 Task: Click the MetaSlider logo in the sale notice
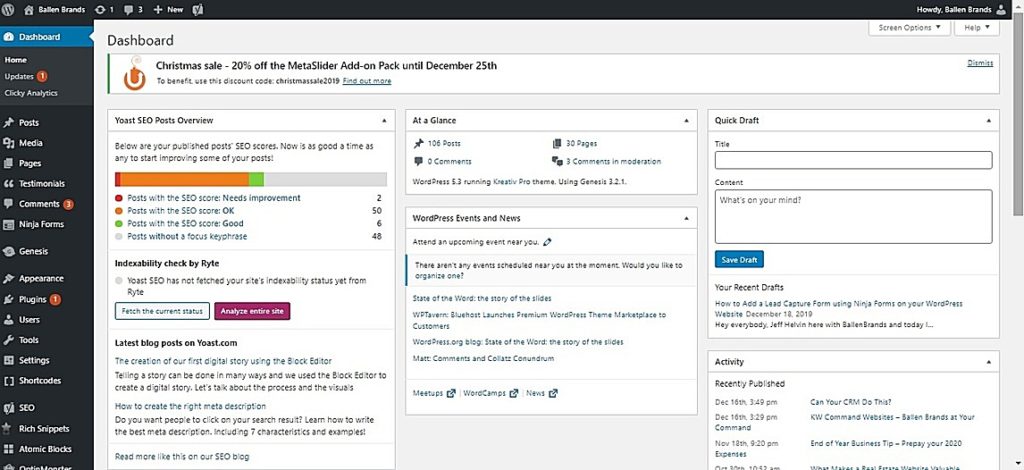coord(134,72)
